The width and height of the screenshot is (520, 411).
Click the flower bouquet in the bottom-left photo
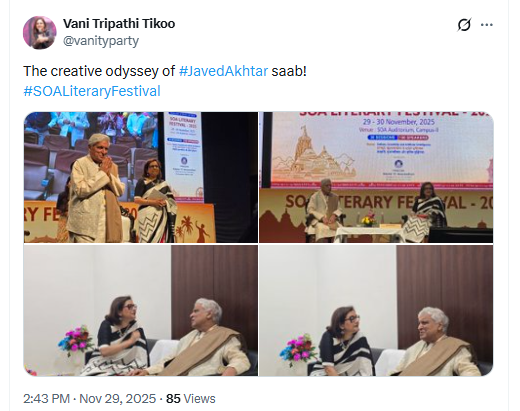point(76,341)
